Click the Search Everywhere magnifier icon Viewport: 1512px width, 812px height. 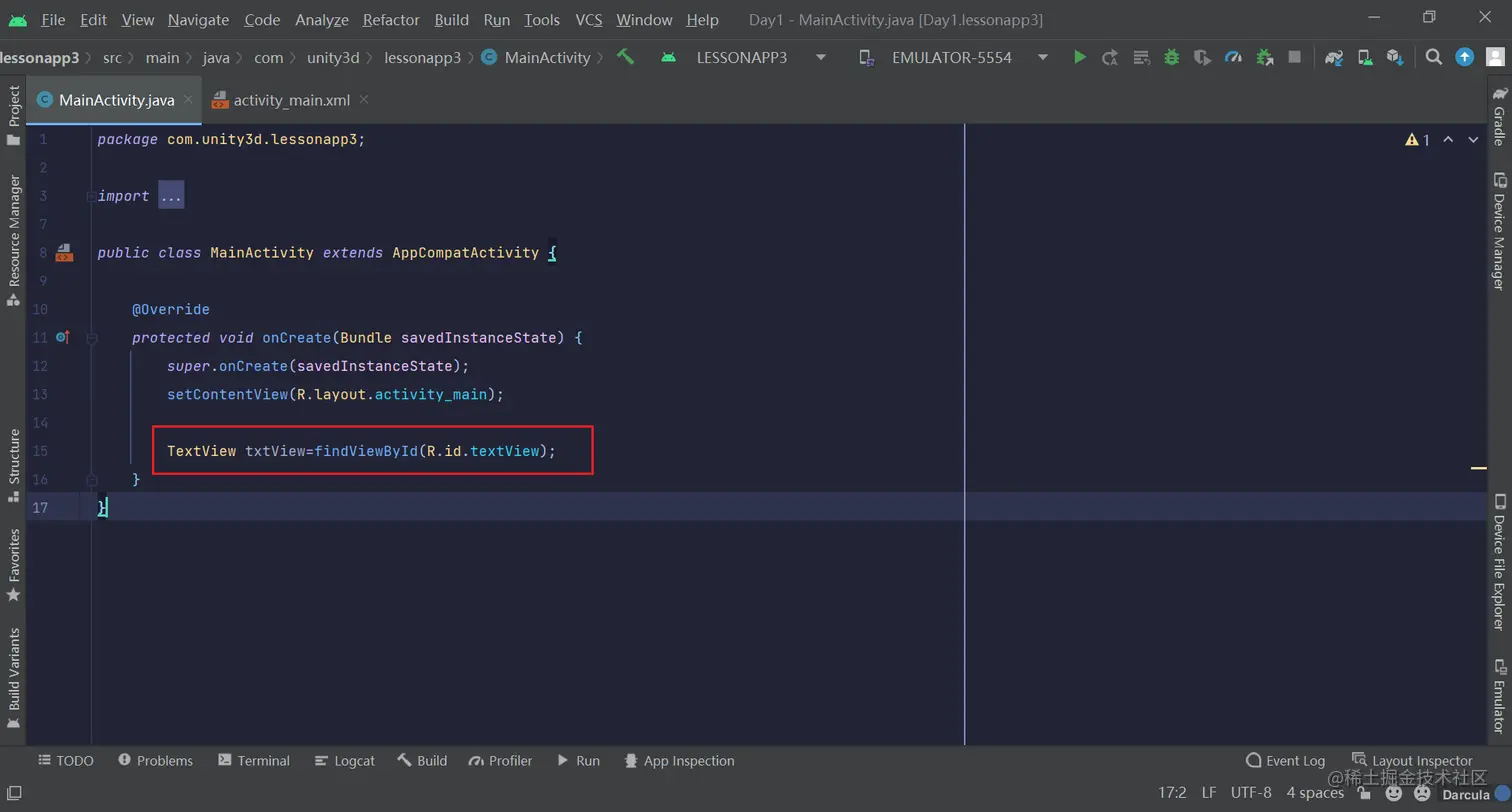tap(1434, 57)
